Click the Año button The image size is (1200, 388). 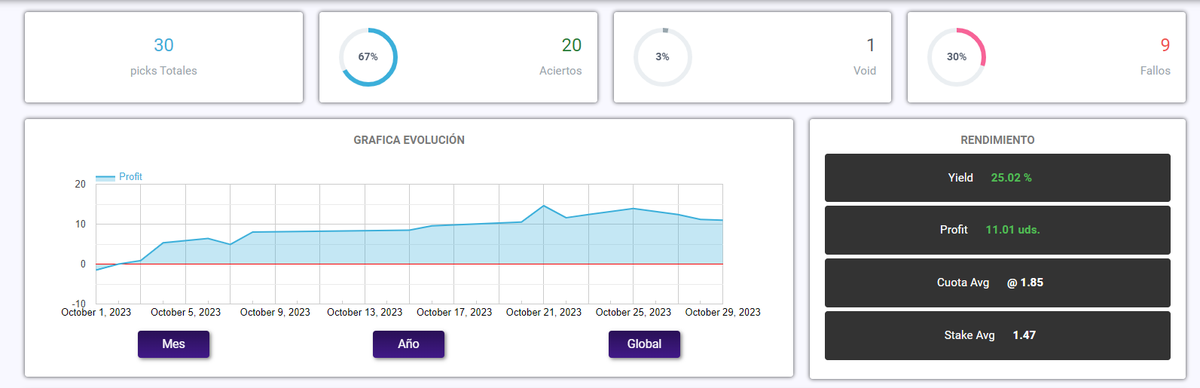coord(408,344)
